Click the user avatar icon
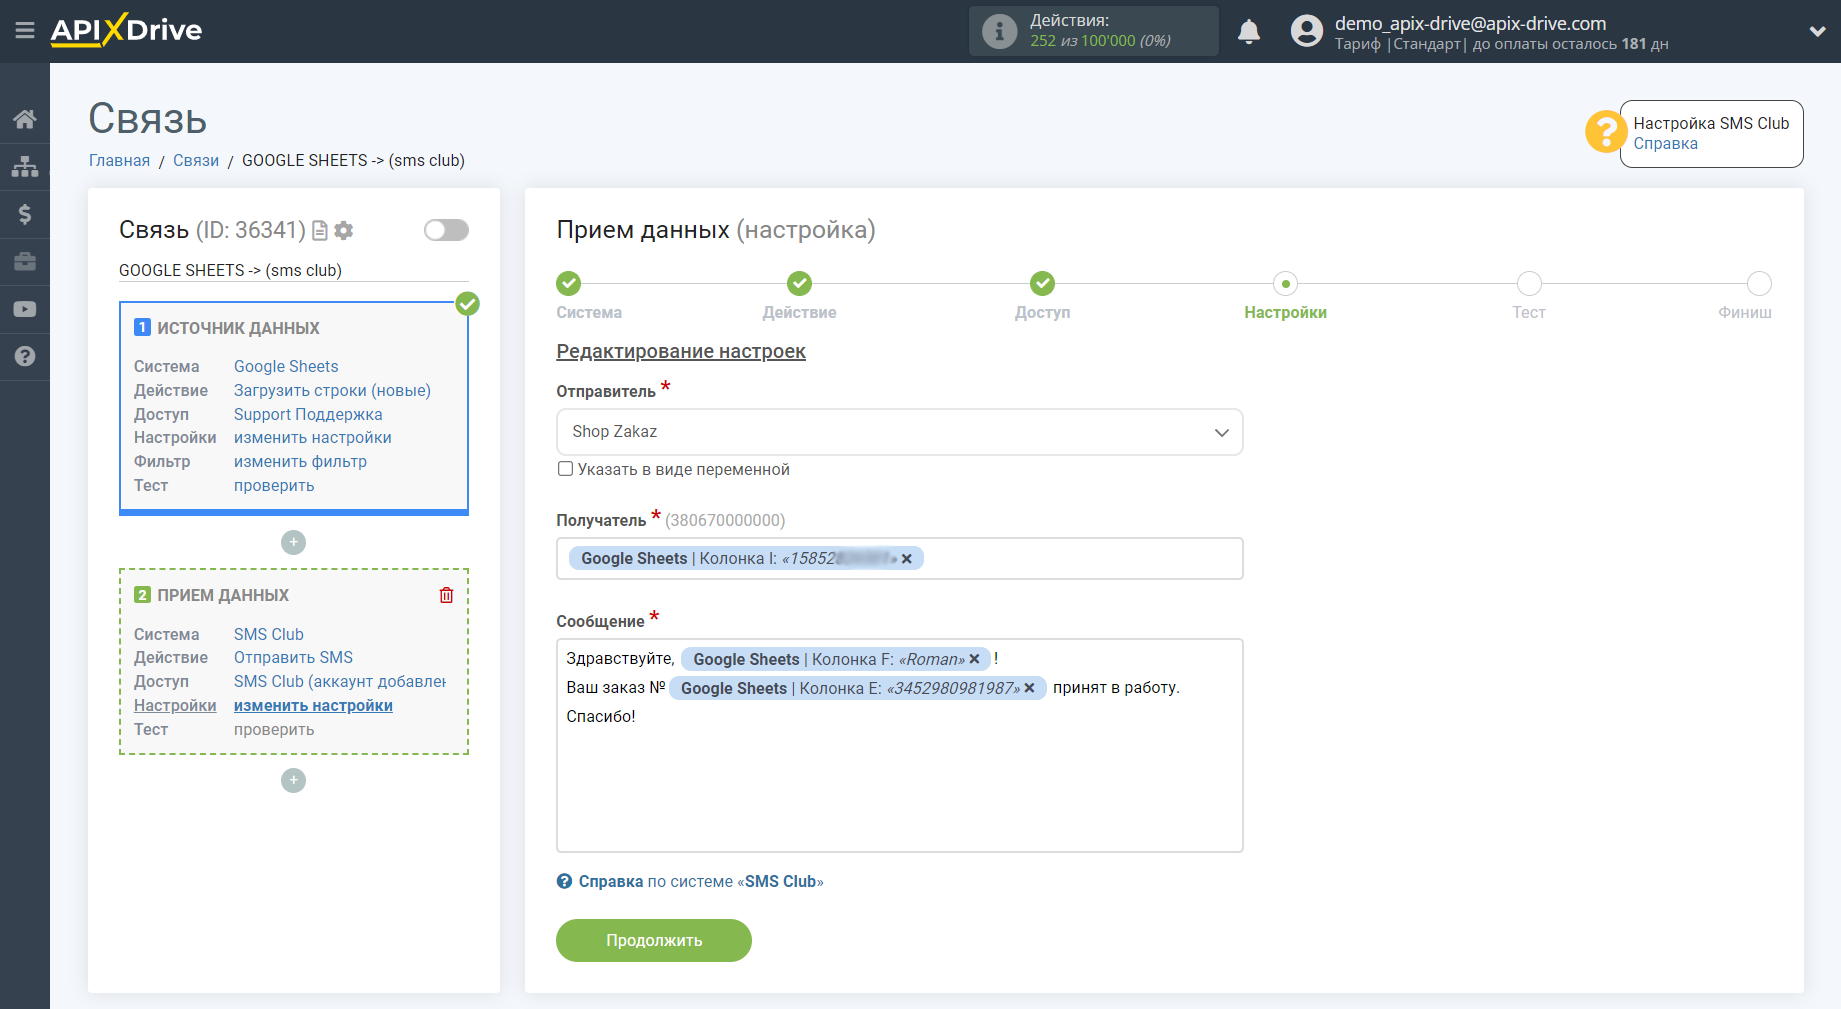 point(1306,31)
